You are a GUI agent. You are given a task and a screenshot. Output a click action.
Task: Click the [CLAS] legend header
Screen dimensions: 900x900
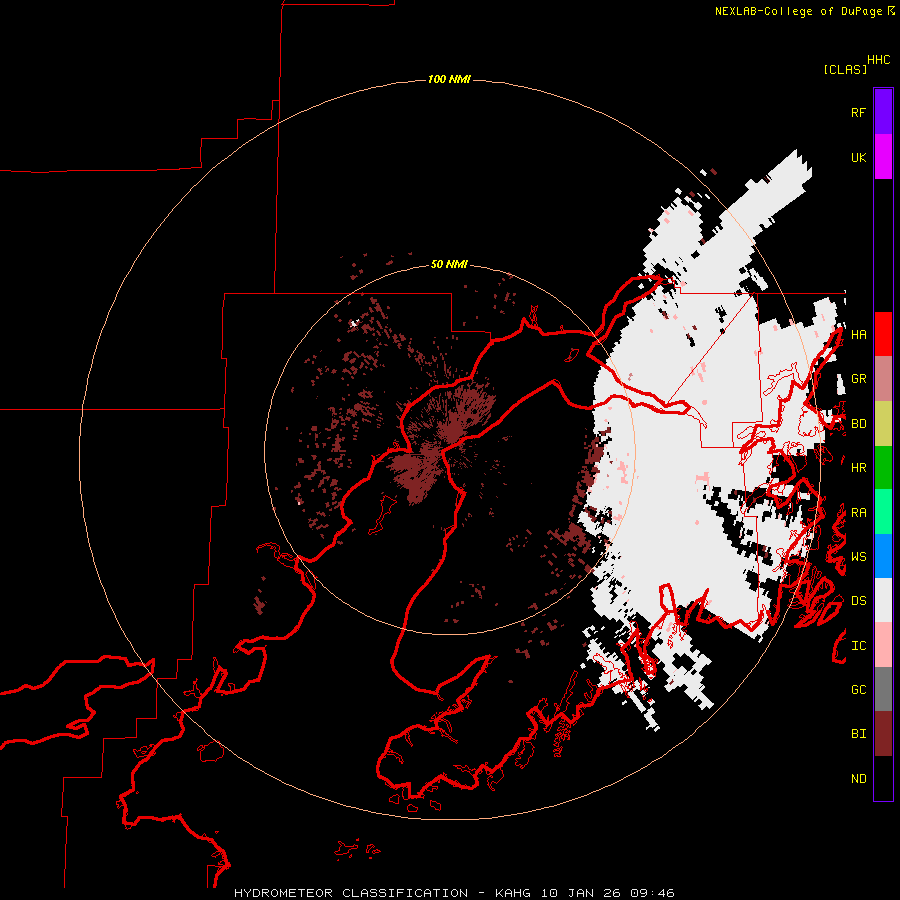pos(845,69)
